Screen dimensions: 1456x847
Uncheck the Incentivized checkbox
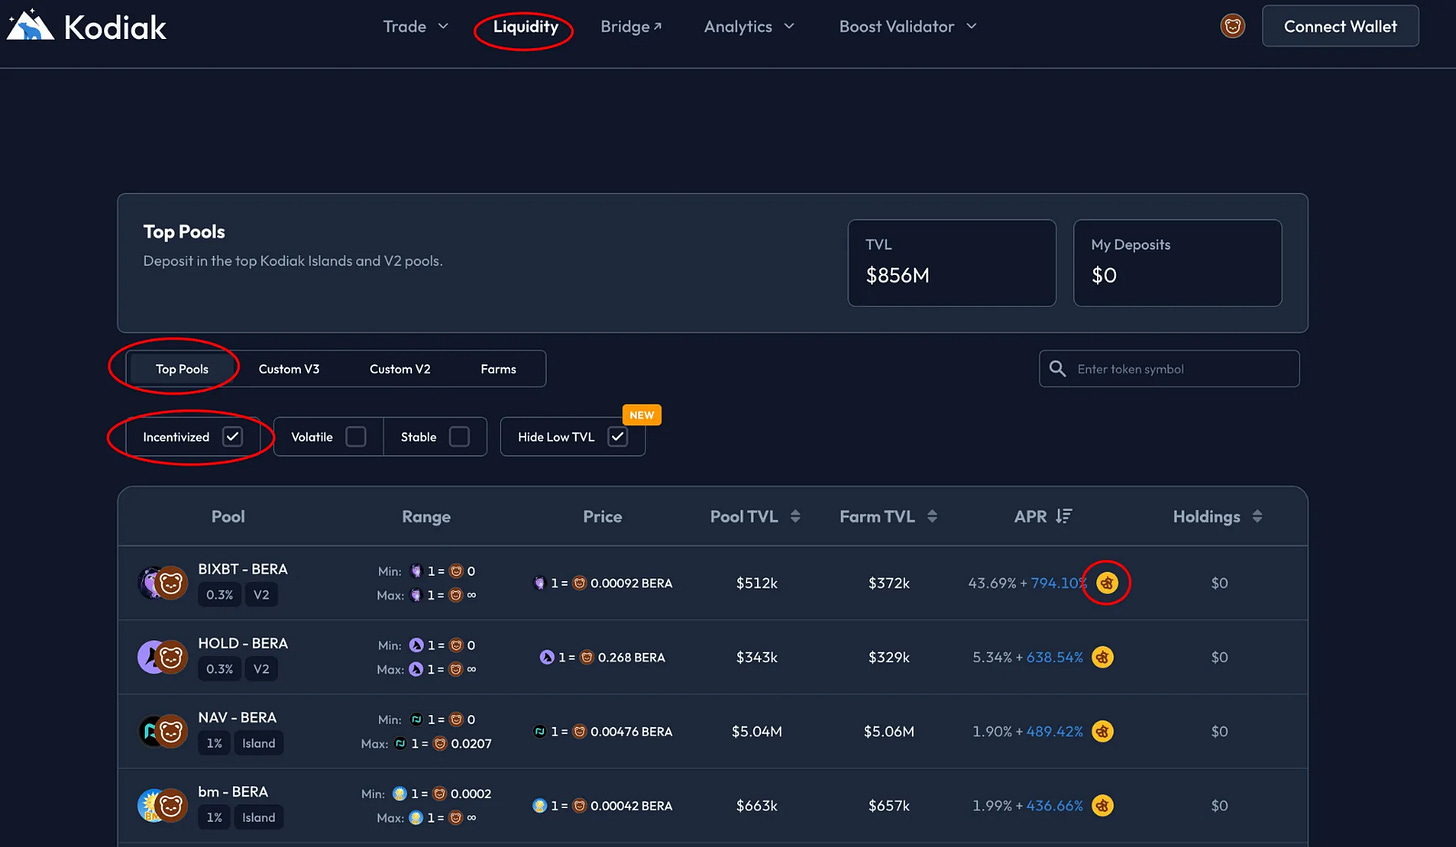(x=232, y=437)
